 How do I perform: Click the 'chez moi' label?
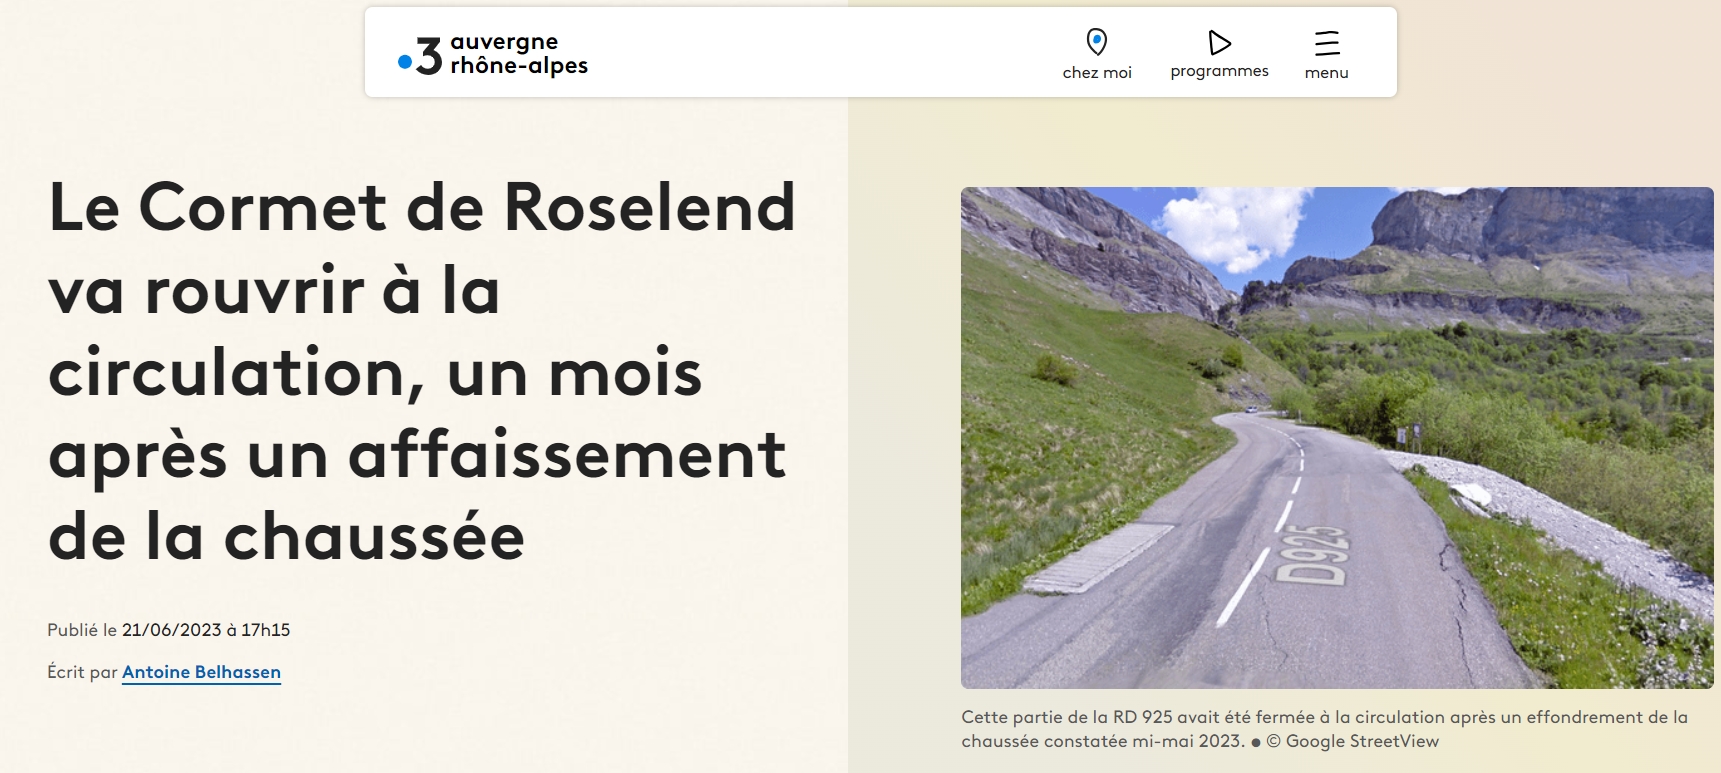point(1097,73)
